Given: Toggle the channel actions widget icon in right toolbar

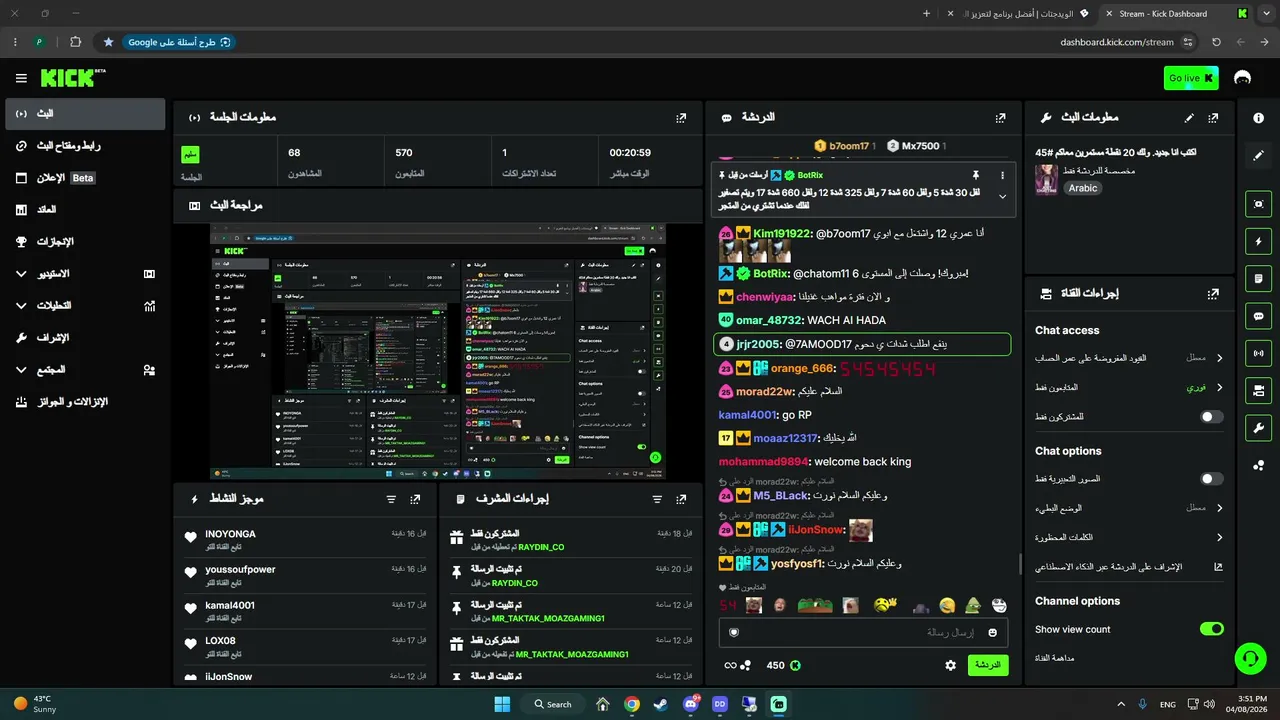Looking at the screenshot, I should [1258, 390].
